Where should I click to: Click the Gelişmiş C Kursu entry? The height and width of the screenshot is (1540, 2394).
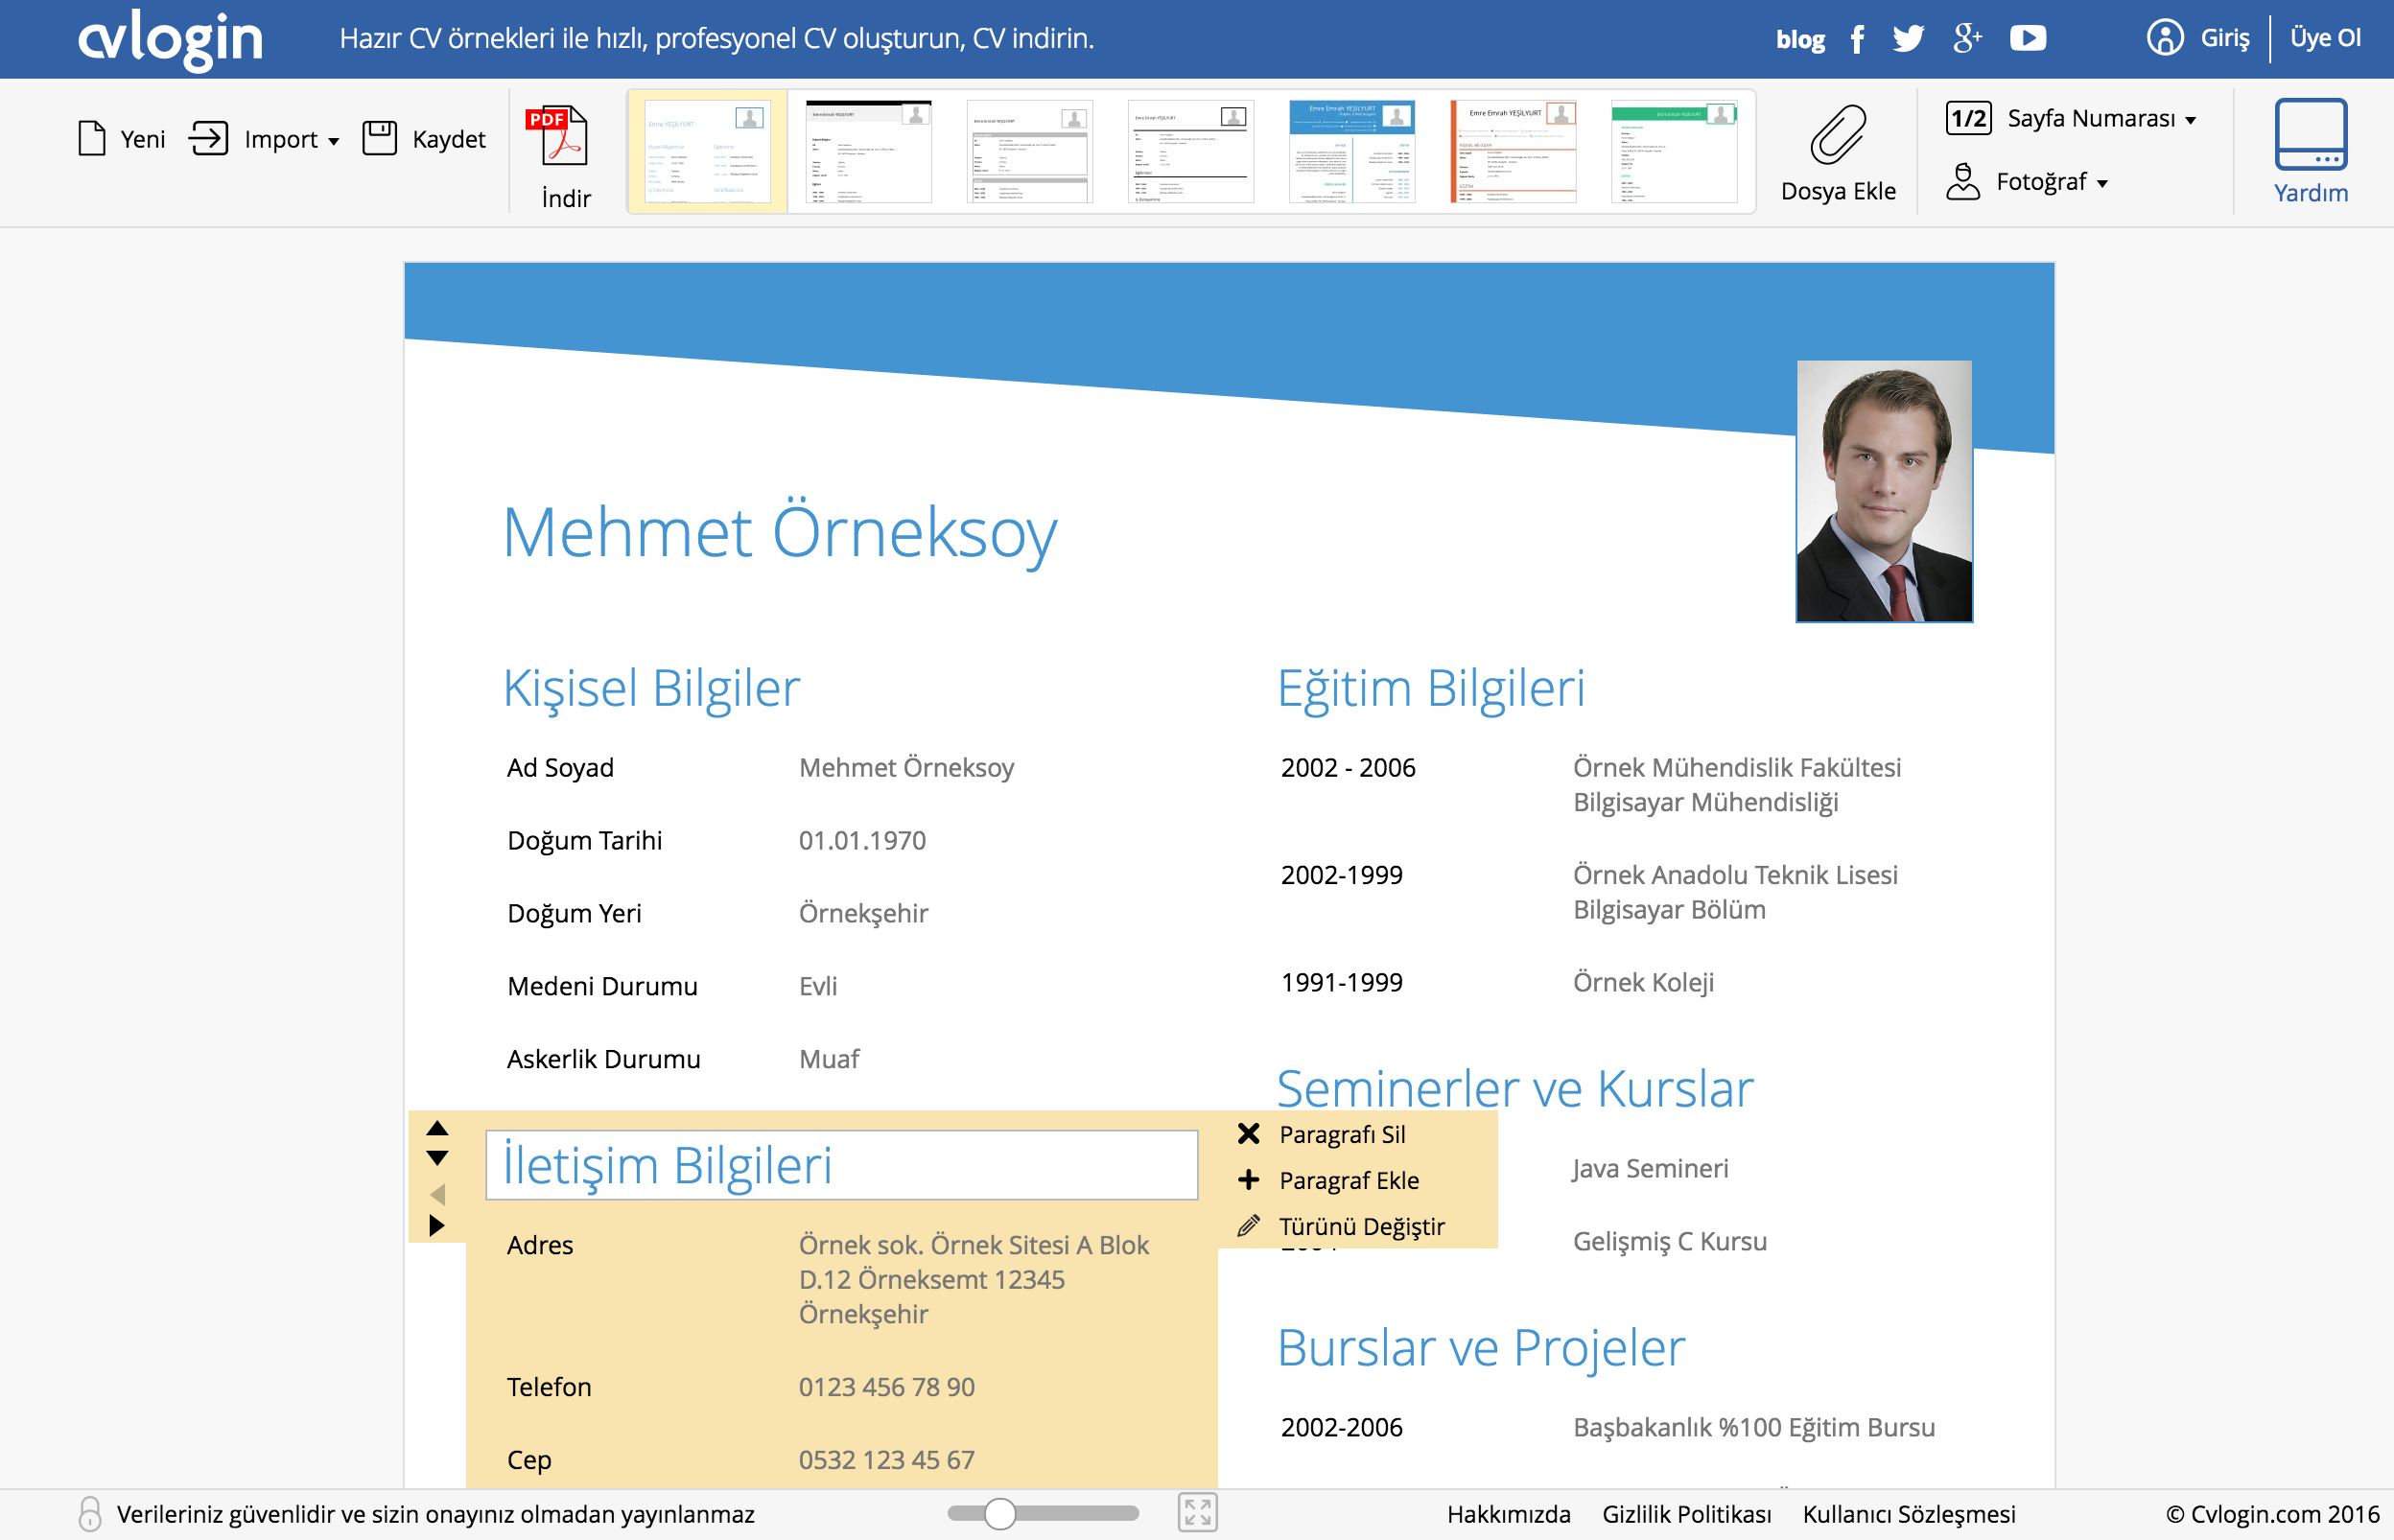tap(1669, 1242)
